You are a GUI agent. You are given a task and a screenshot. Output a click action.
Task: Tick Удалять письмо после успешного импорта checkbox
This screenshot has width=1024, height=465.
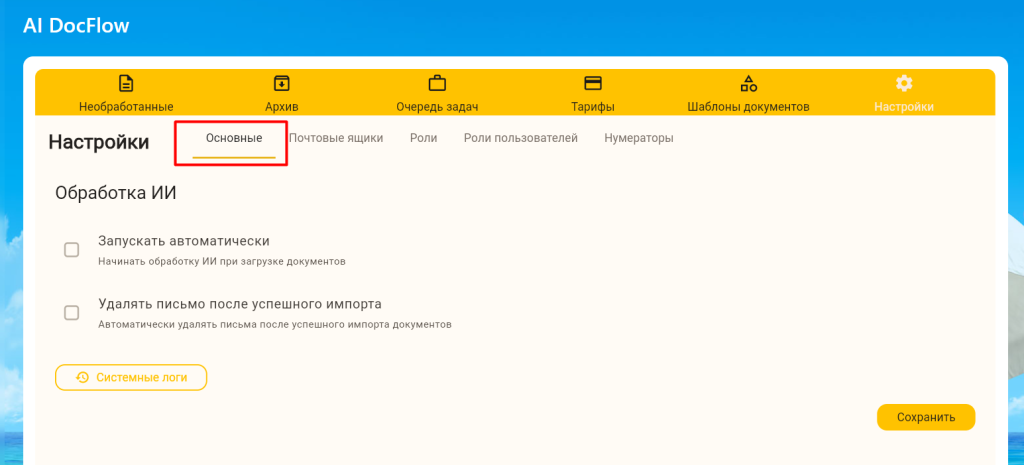point(72,312)
